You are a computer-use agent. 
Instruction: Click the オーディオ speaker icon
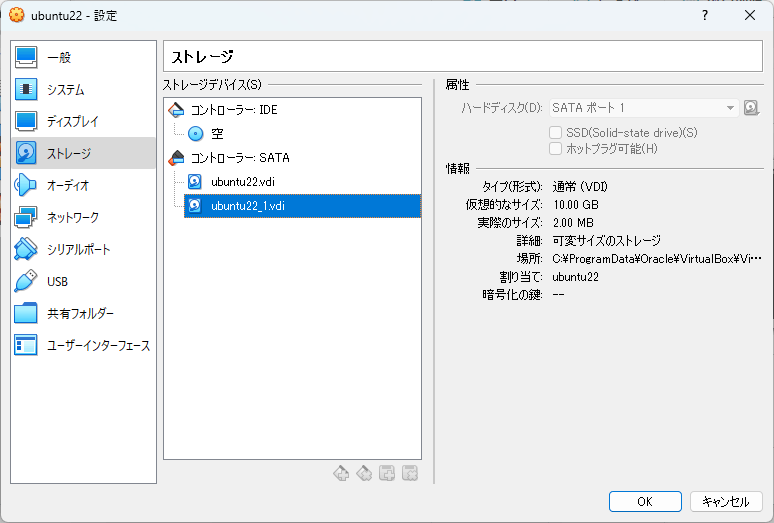(x=26, y=186)
